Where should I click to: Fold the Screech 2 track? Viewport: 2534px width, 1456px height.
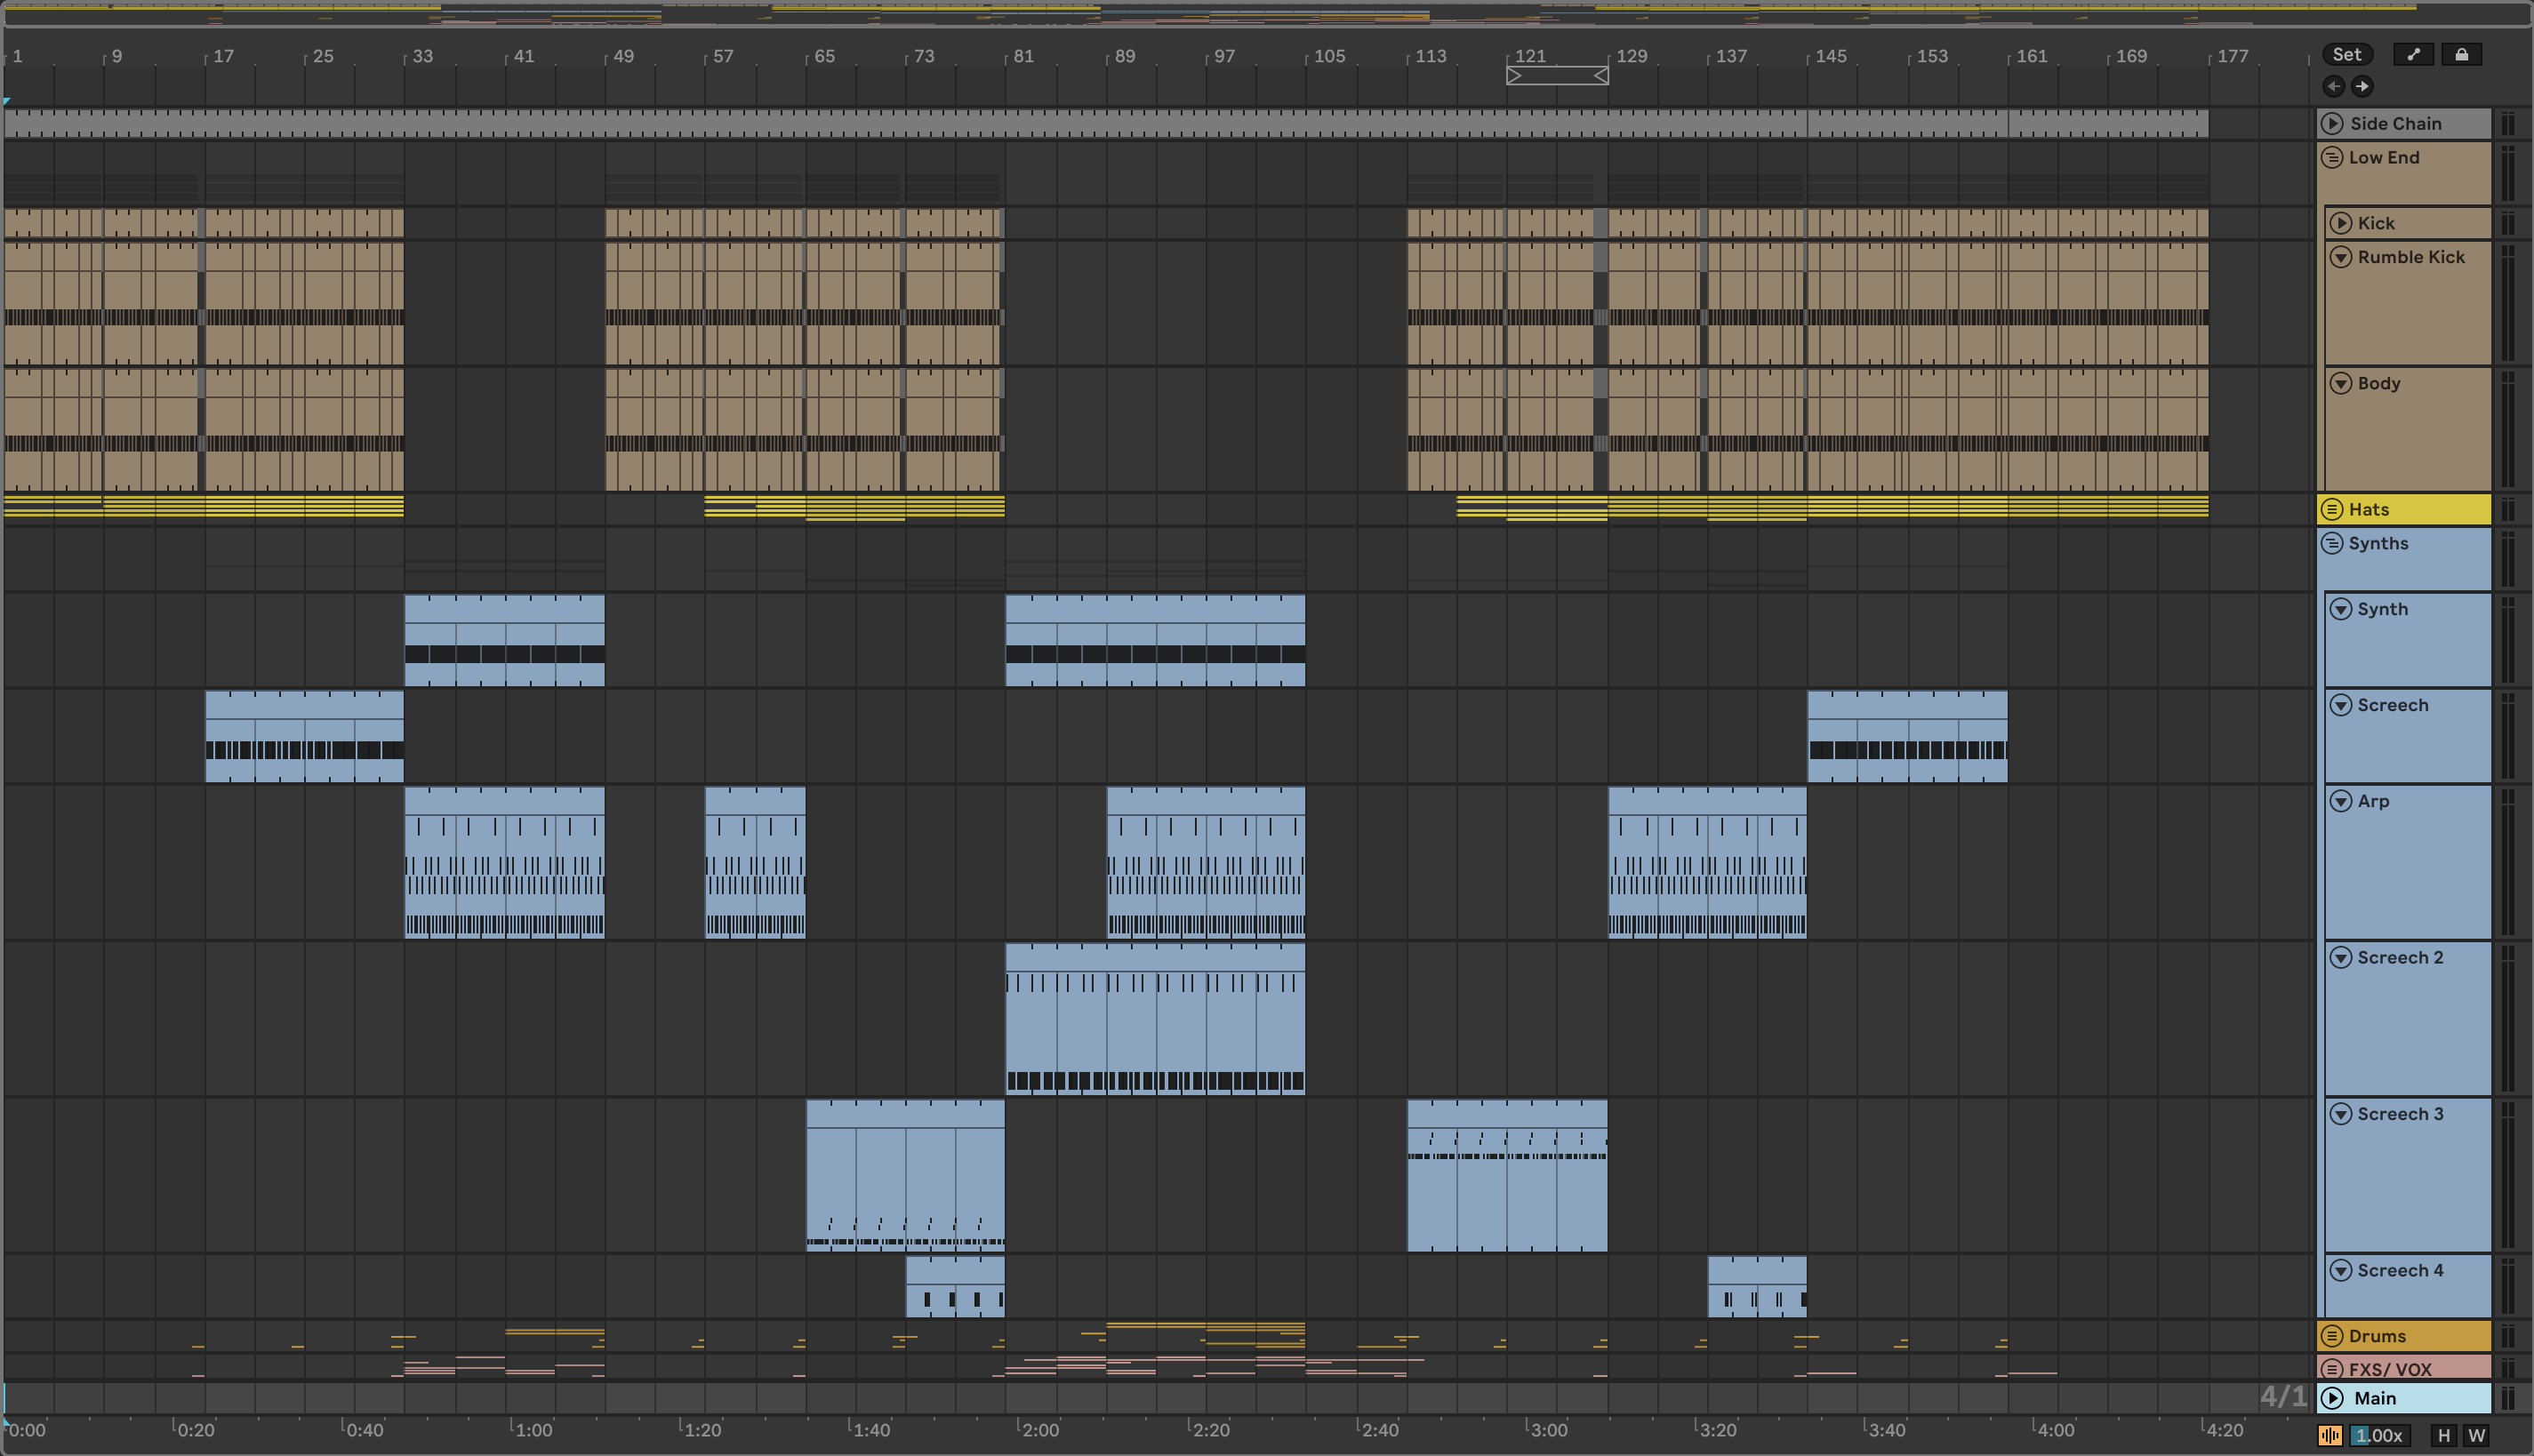click(x=2340, y=958)
